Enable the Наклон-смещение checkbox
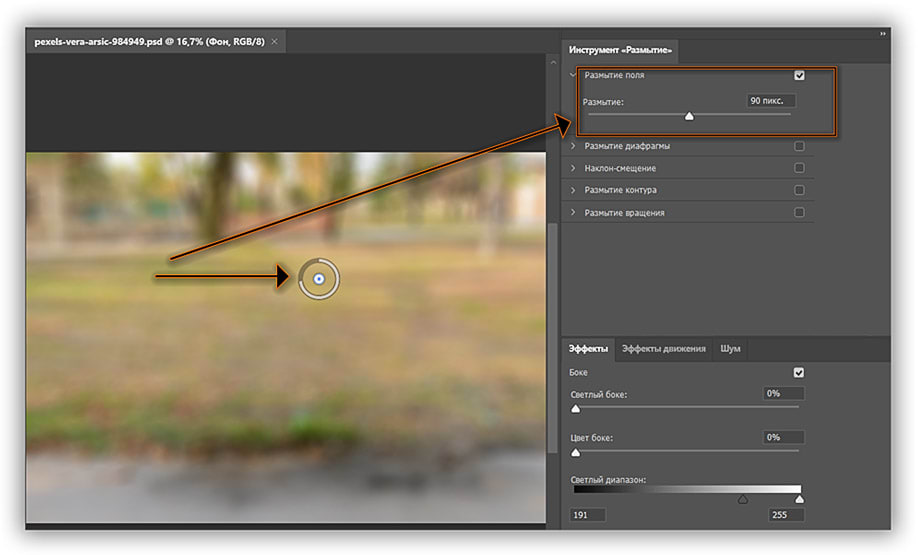This screenshot has height=555, width=918. pyautogui.click(x=799, y=168)
